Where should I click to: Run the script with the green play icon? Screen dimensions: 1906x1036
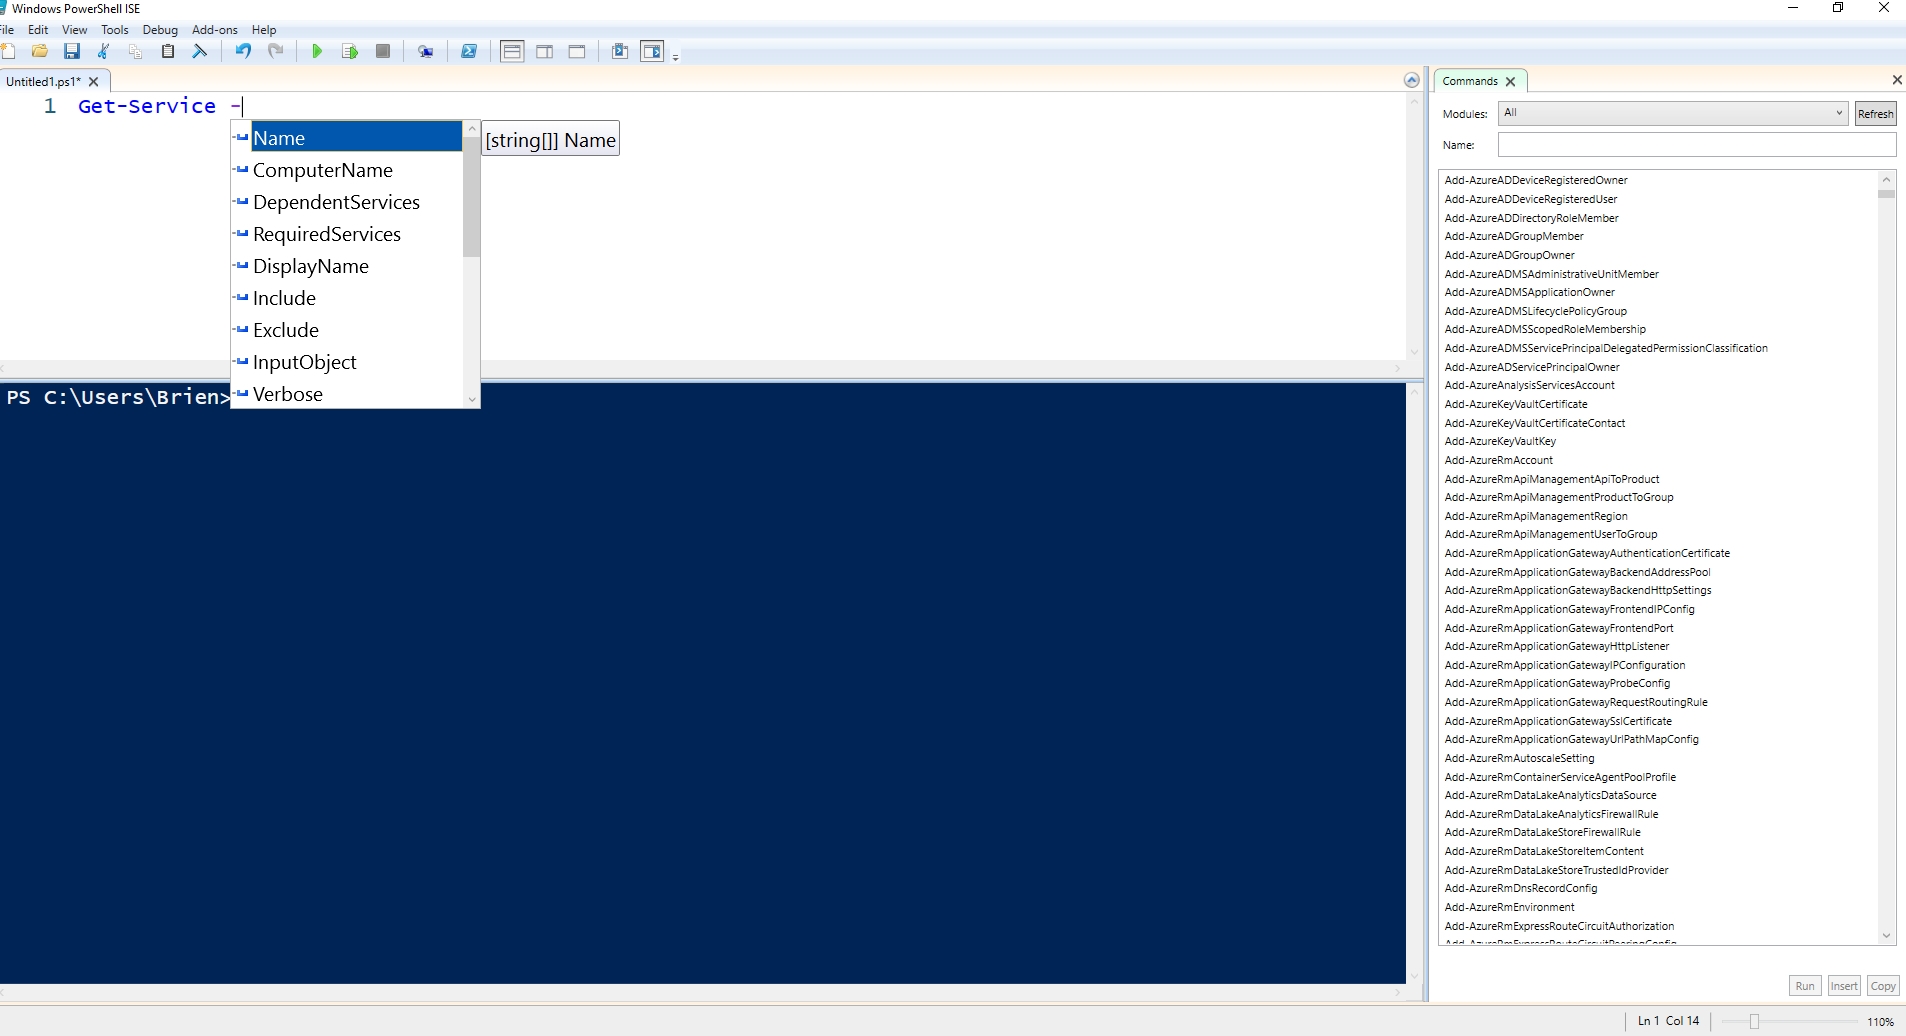pyautogui.click(x=317, y=51)
